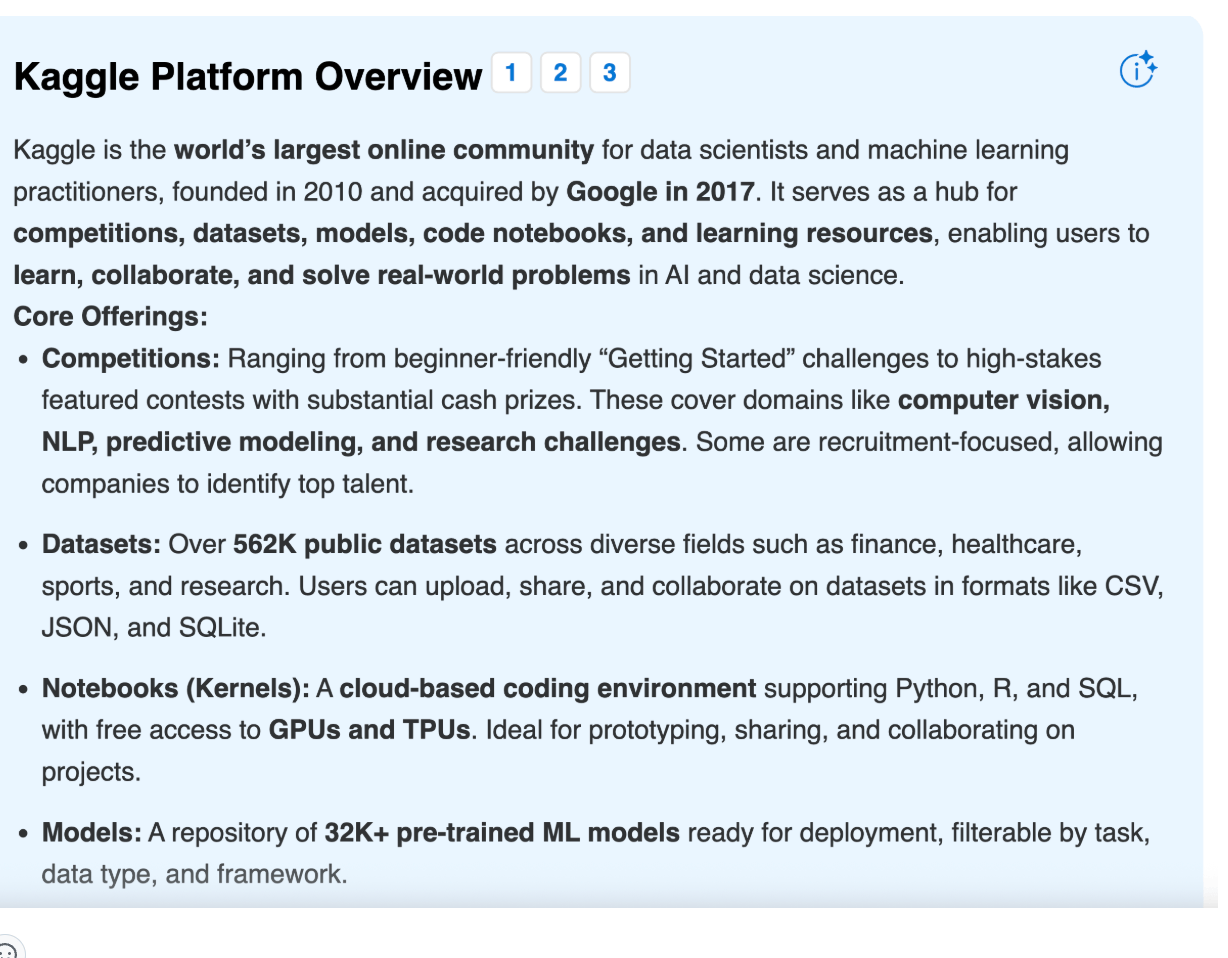Click the "Competitions:" bullet label
Screen dimensions: 1228x958
coord(130,359)
